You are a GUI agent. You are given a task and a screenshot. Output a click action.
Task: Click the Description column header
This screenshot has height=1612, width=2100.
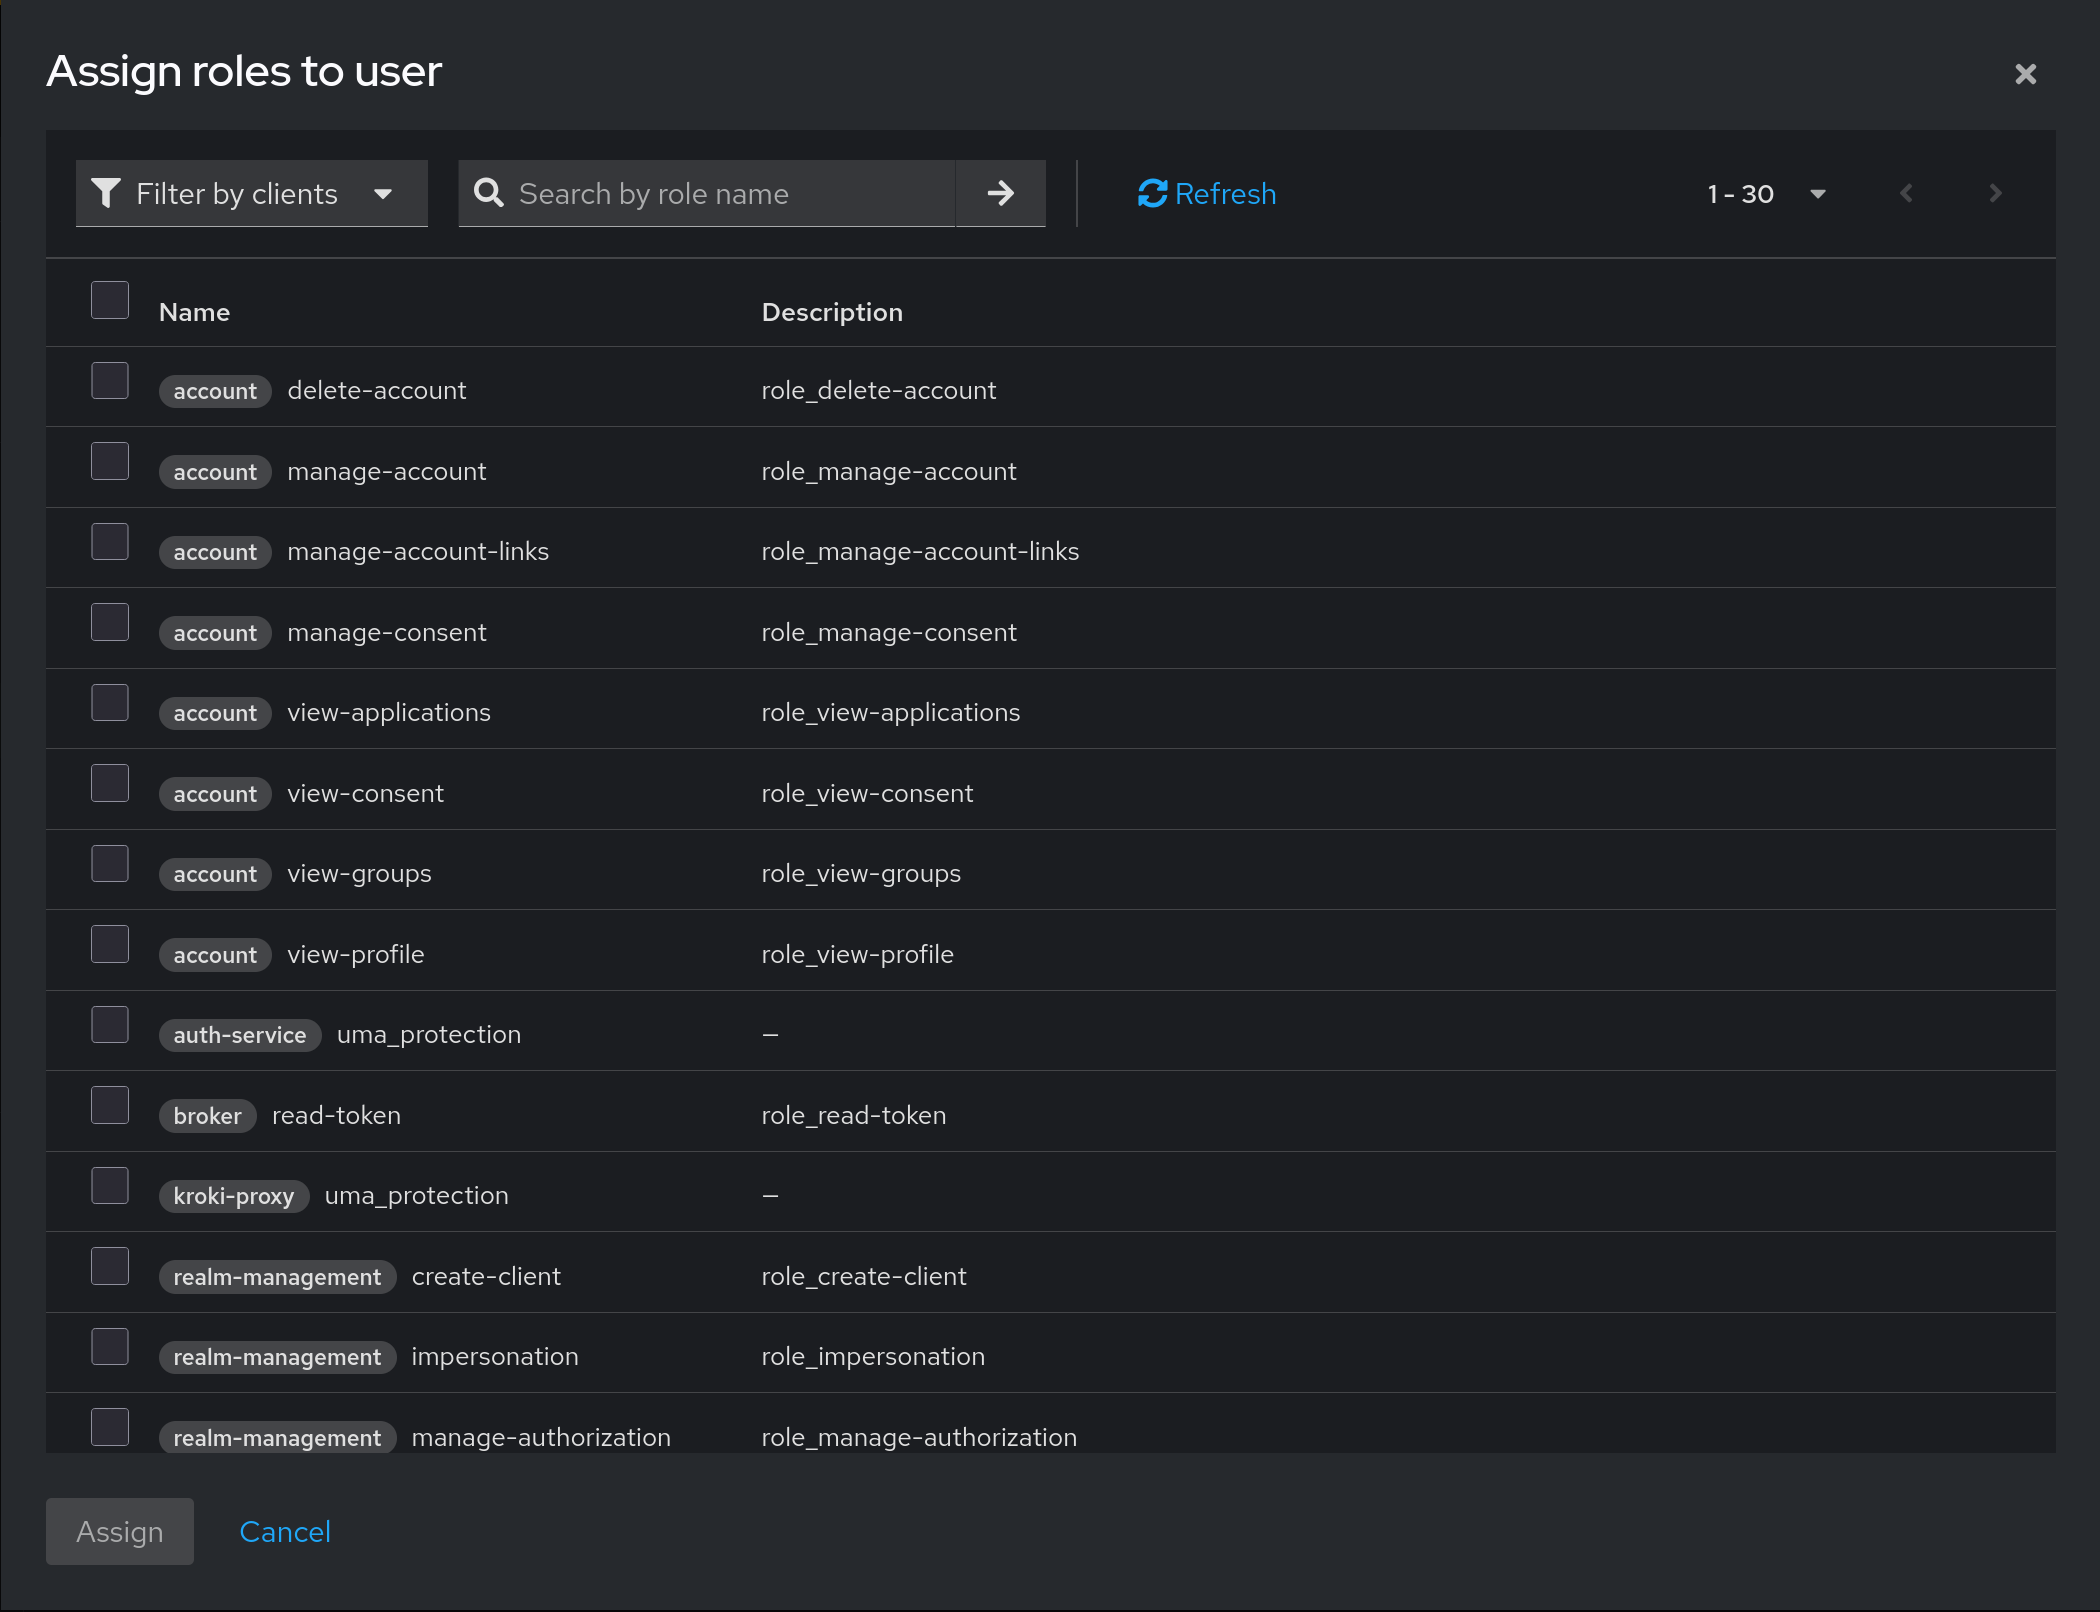tap(831, 312)
